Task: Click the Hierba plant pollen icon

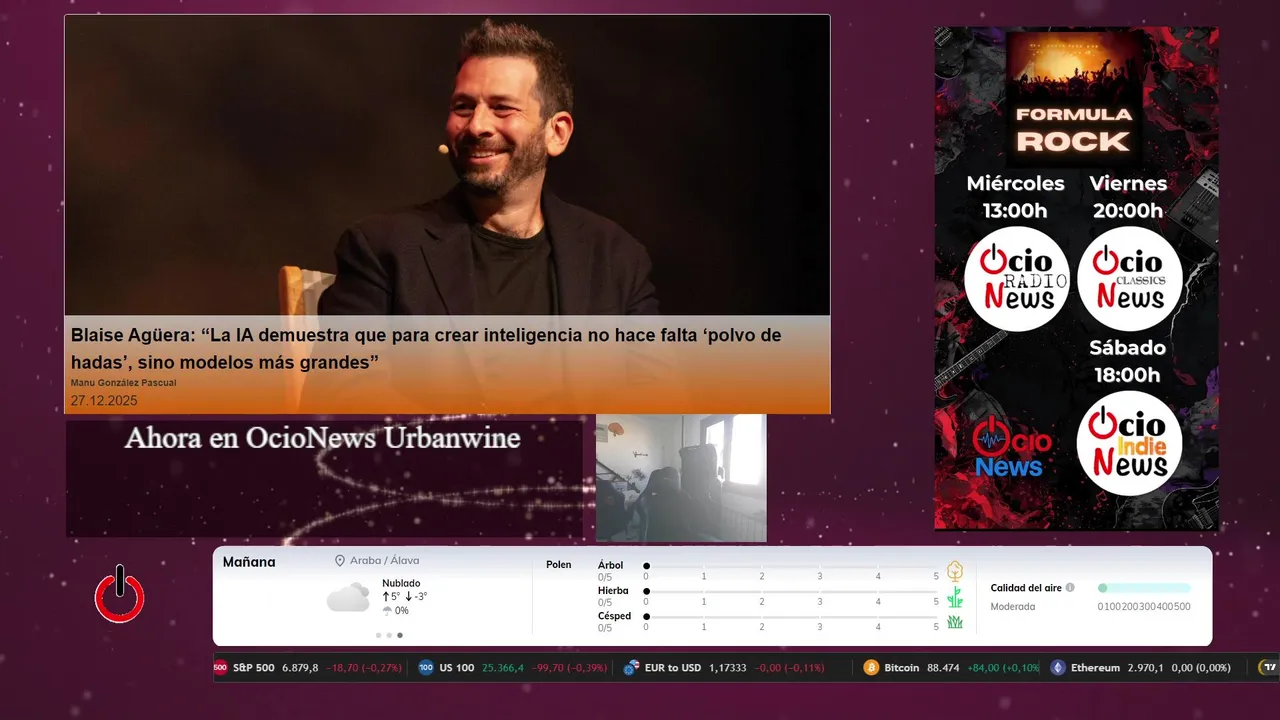Action: pos(955,597)
